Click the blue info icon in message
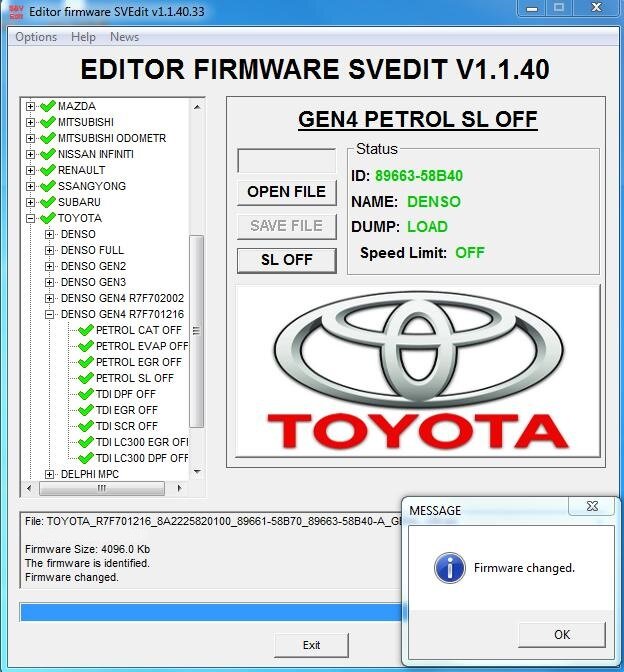 coord(450,568)
